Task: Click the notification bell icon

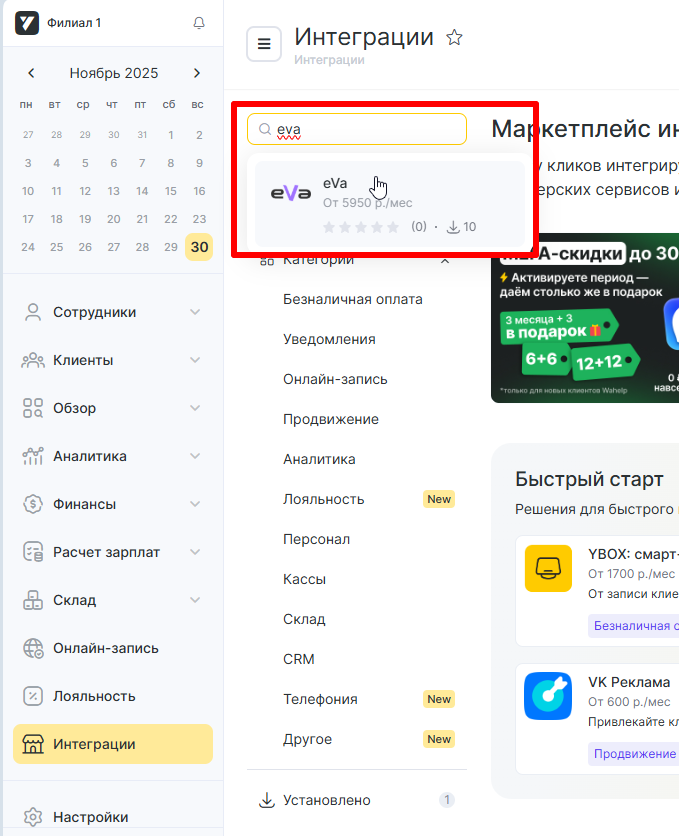Action: 199,23
